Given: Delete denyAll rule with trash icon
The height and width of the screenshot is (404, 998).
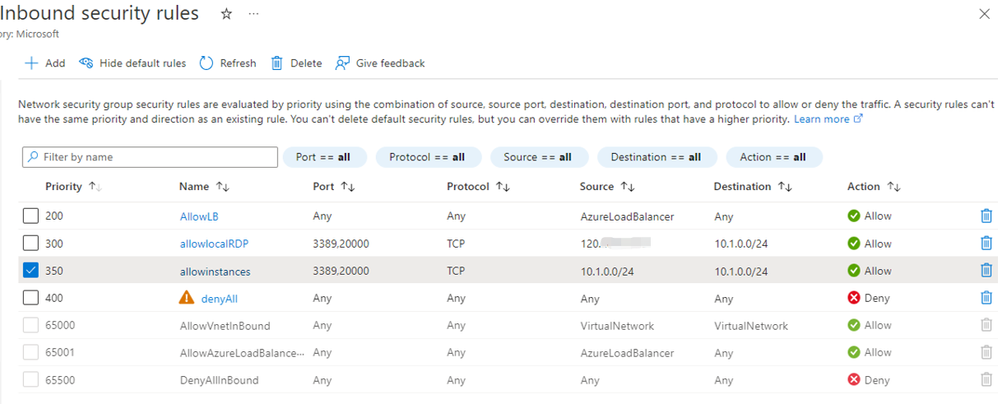Looking at the screenshot, I should 986,298.
